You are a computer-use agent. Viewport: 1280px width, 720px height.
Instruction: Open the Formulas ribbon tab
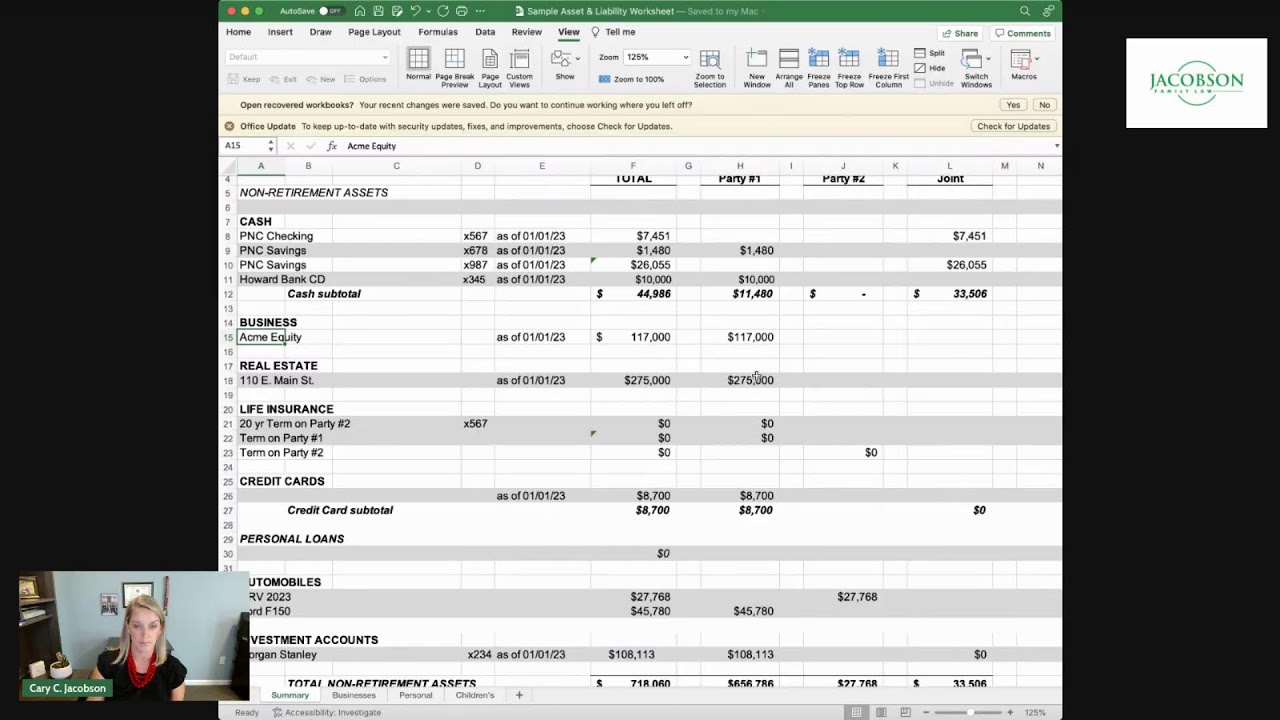[x=438, y=32]
